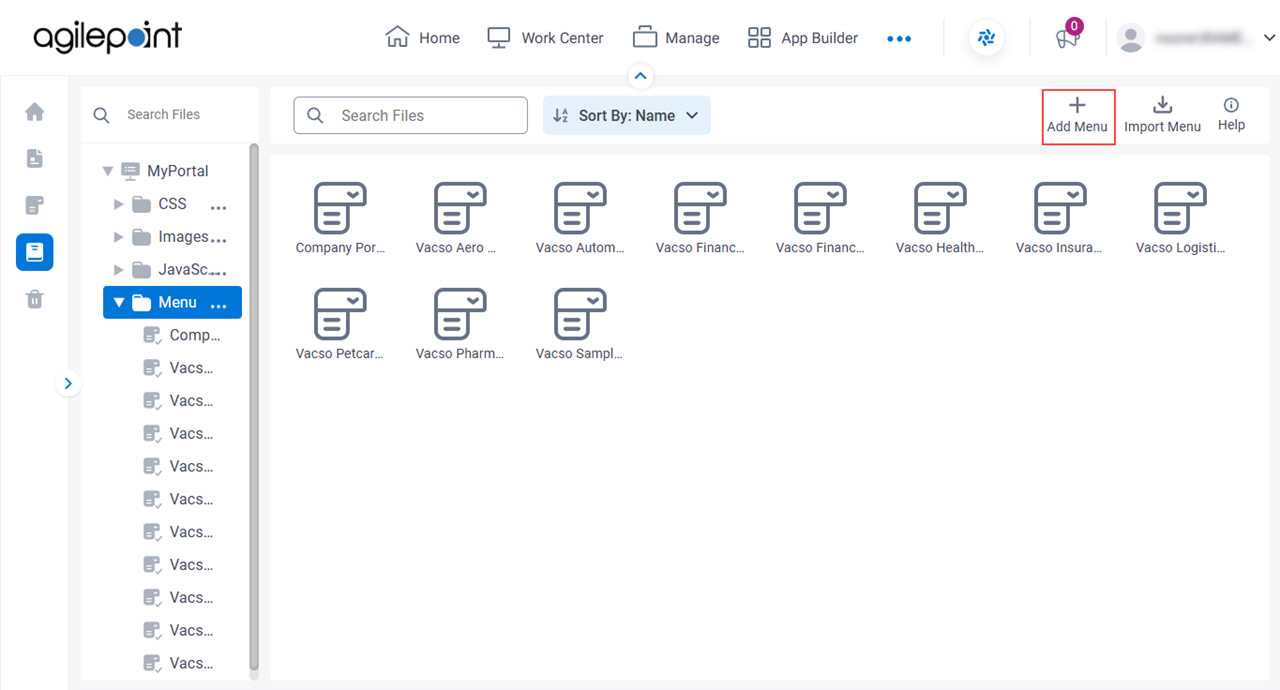Image resolution: width=1280 pixels, height=690 pixels.
Task: Open the ellipsis options for JavaSc... folder
Action: tap(219, 272)
